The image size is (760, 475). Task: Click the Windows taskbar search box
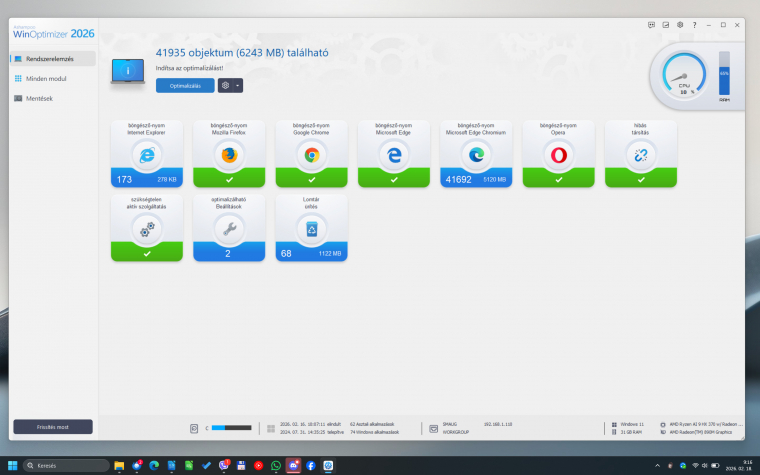[x=66, y=466]
